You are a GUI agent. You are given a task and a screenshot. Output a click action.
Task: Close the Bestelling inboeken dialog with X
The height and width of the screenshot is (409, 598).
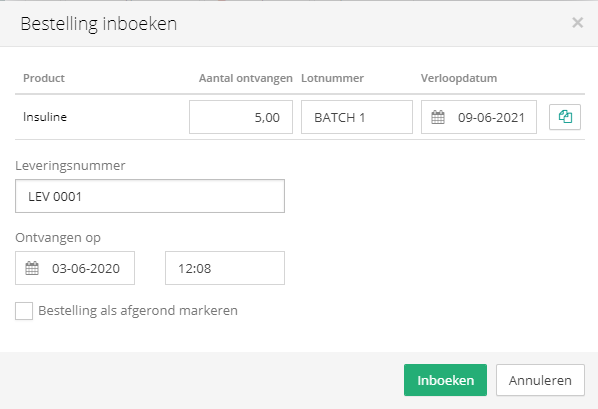click(577, 23)
